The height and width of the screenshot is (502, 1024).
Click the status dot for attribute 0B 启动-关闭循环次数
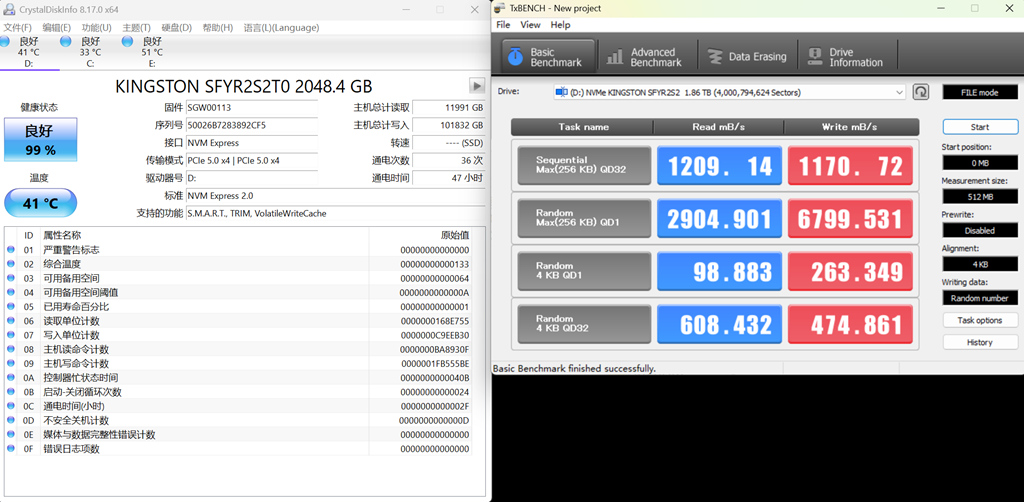10,392
